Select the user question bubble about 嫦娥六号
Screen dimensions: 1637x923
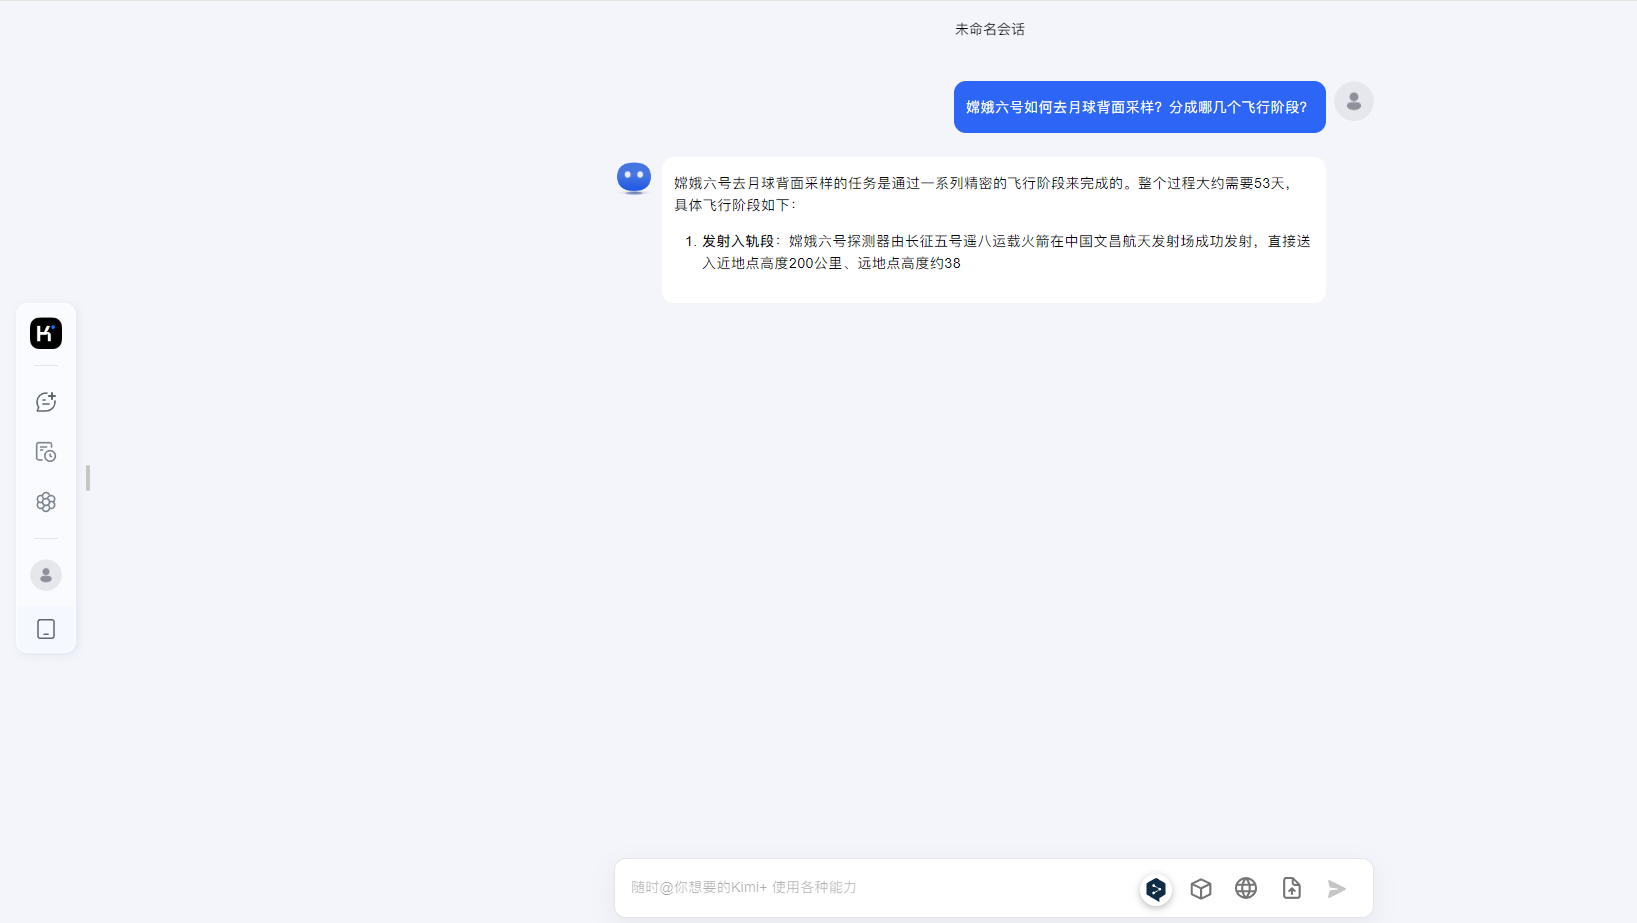[1140, 107]
